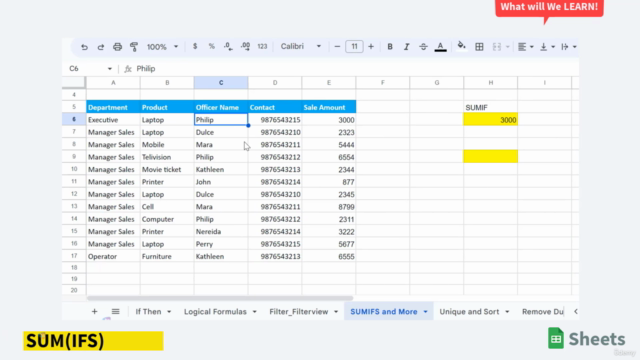Click the Merge cells icon
Screen dimensions: 640x360
tap(497, 47)
